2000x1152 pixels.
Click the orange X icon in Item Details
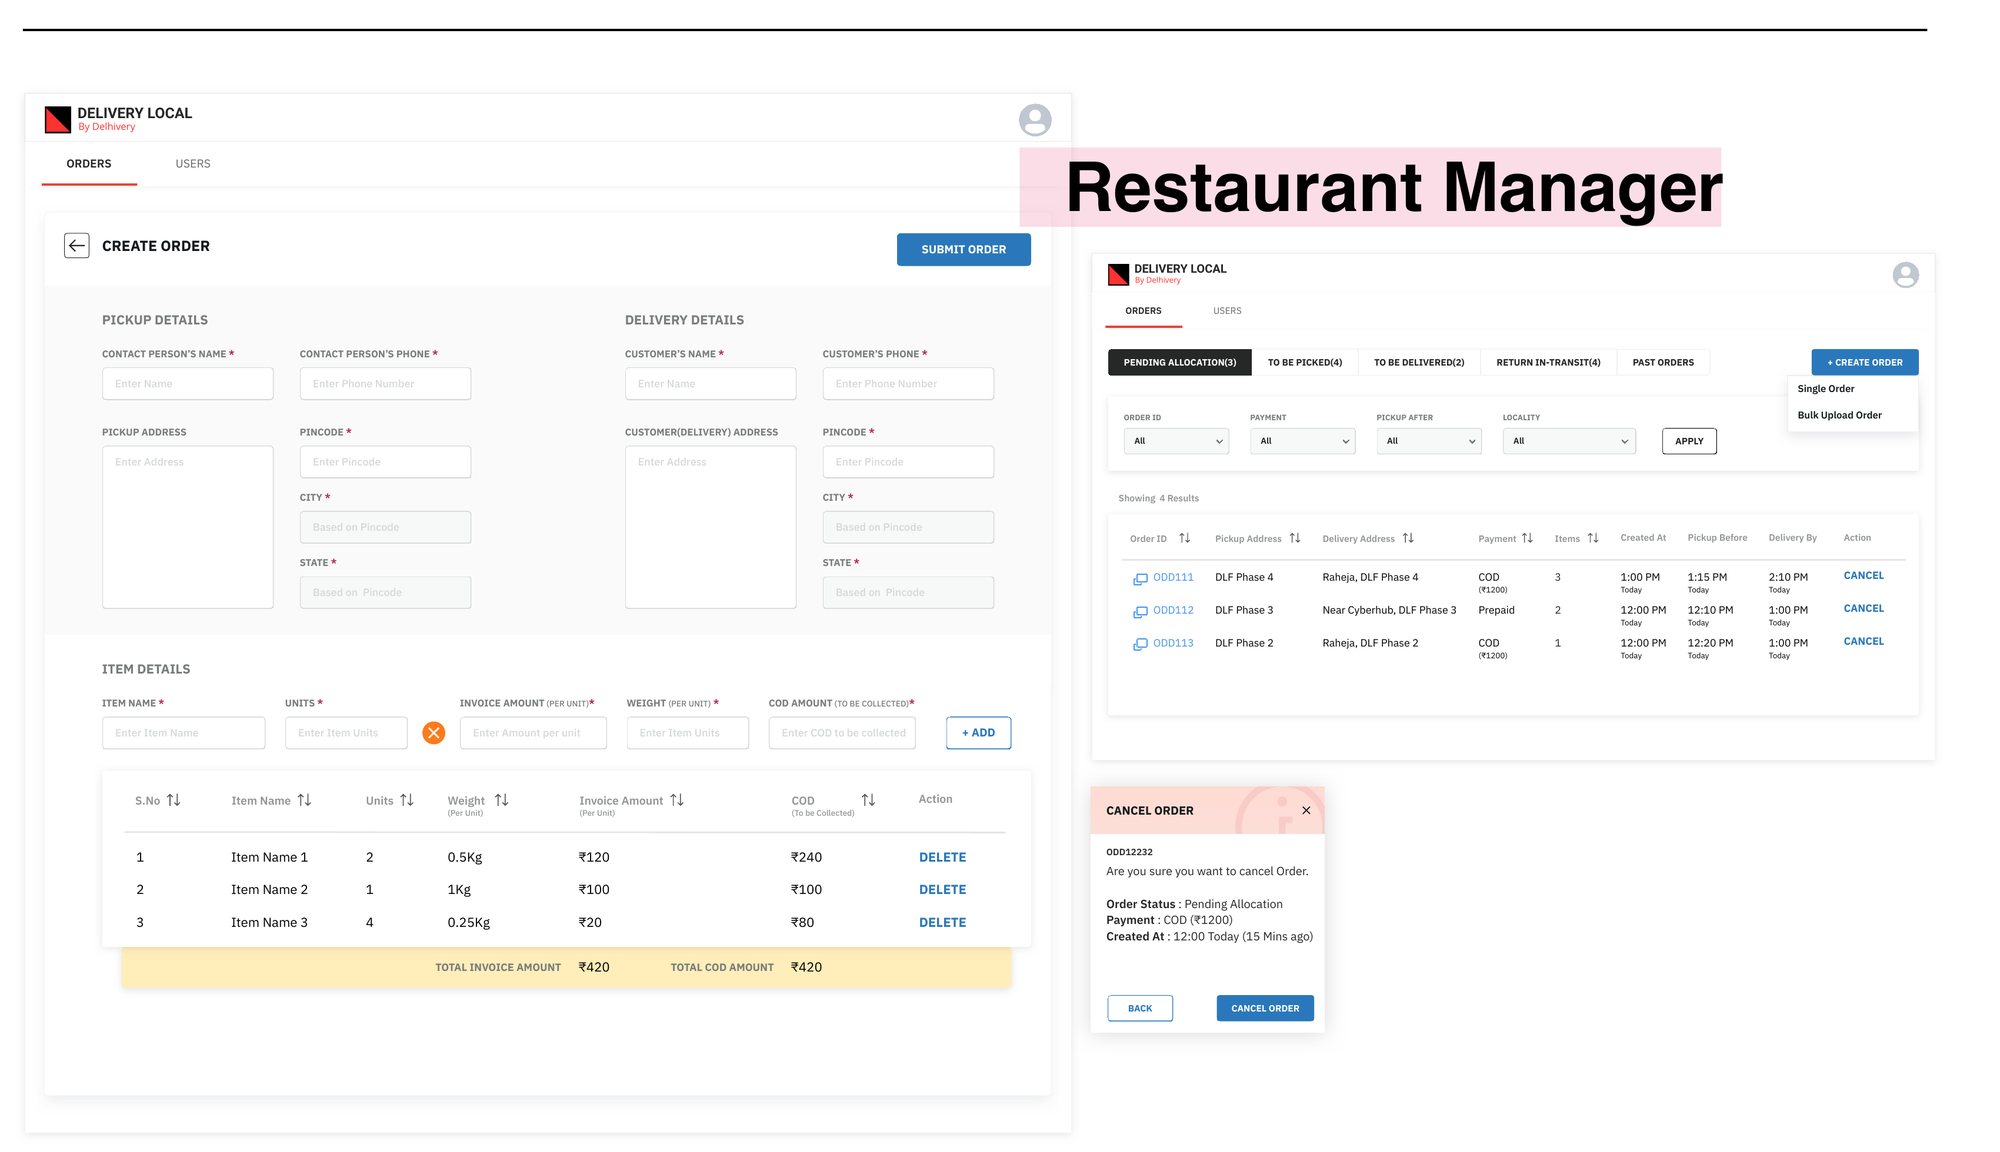(x=434, y=733)
